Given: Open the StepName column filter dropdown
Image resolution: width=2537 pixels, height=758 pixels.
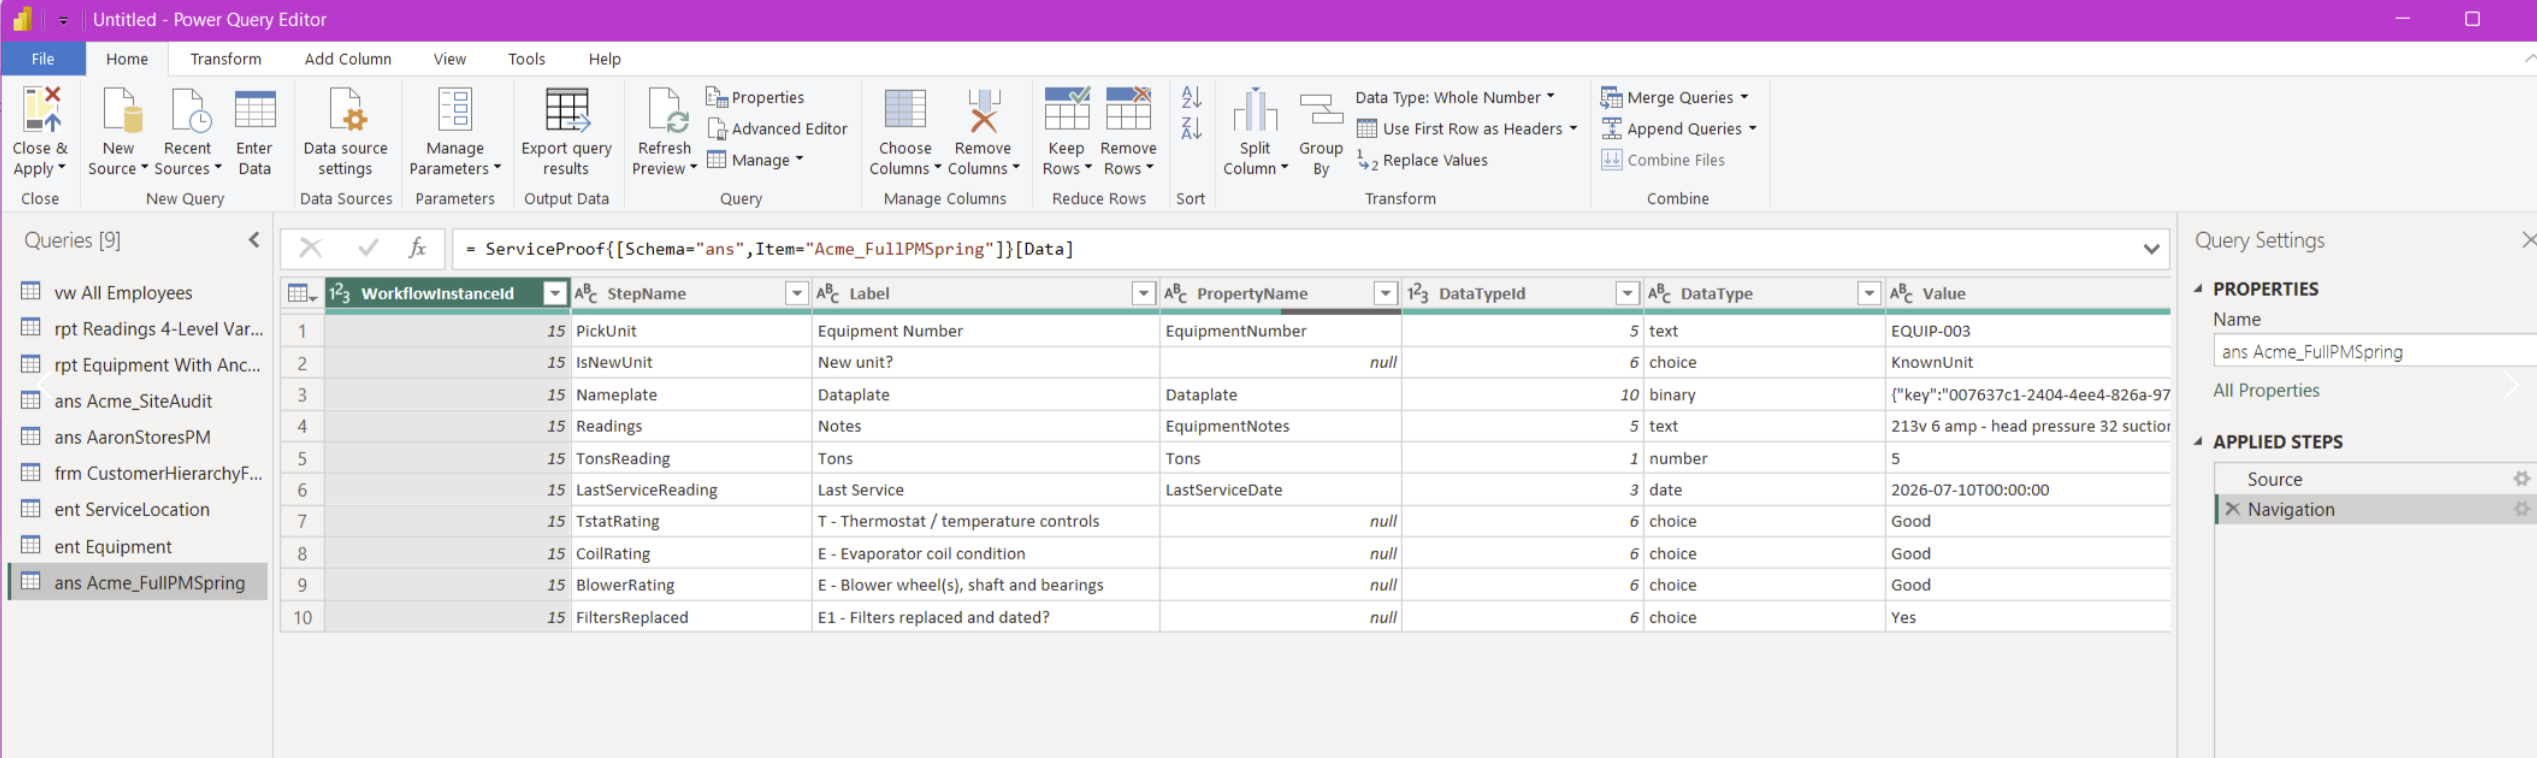Looking at the screenshot, I should (796, 293).
